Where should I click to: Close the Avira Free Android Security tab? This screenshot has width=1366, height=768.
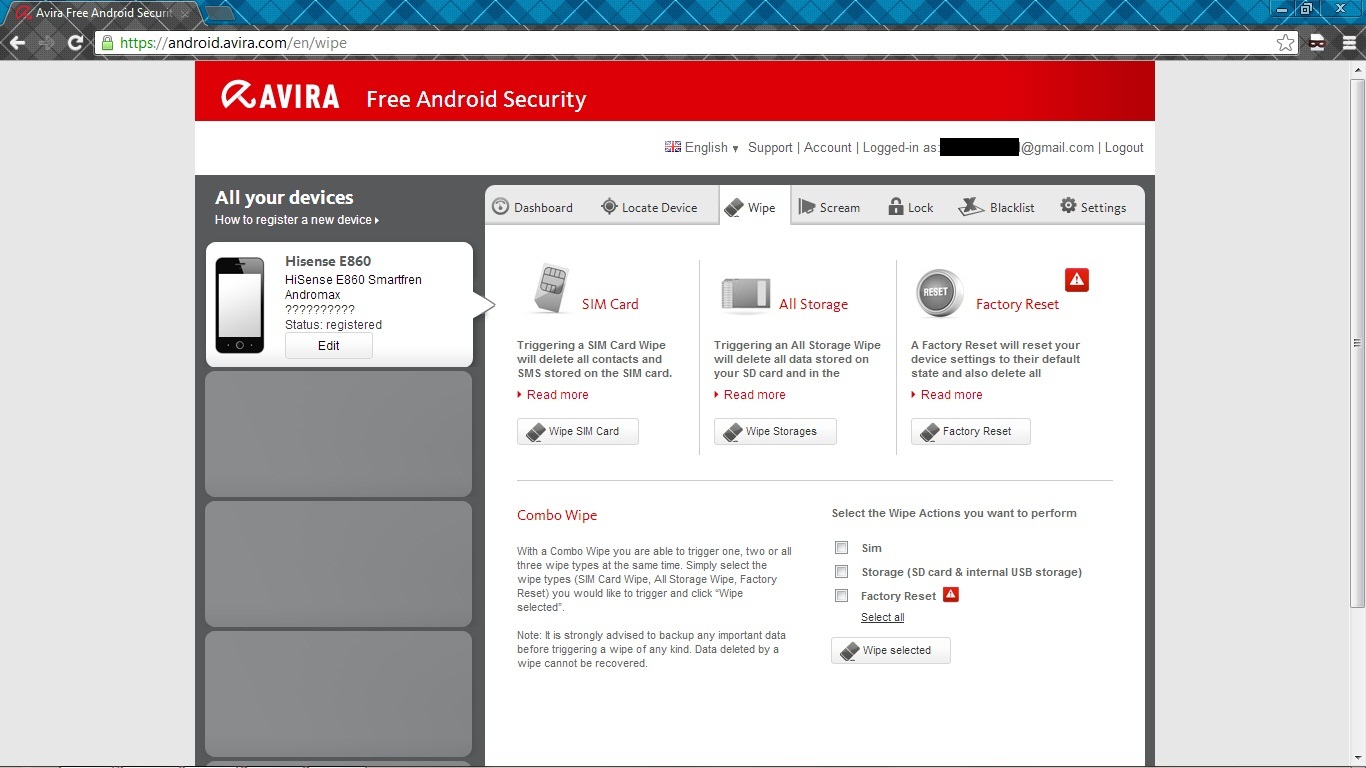pos(184,14)
